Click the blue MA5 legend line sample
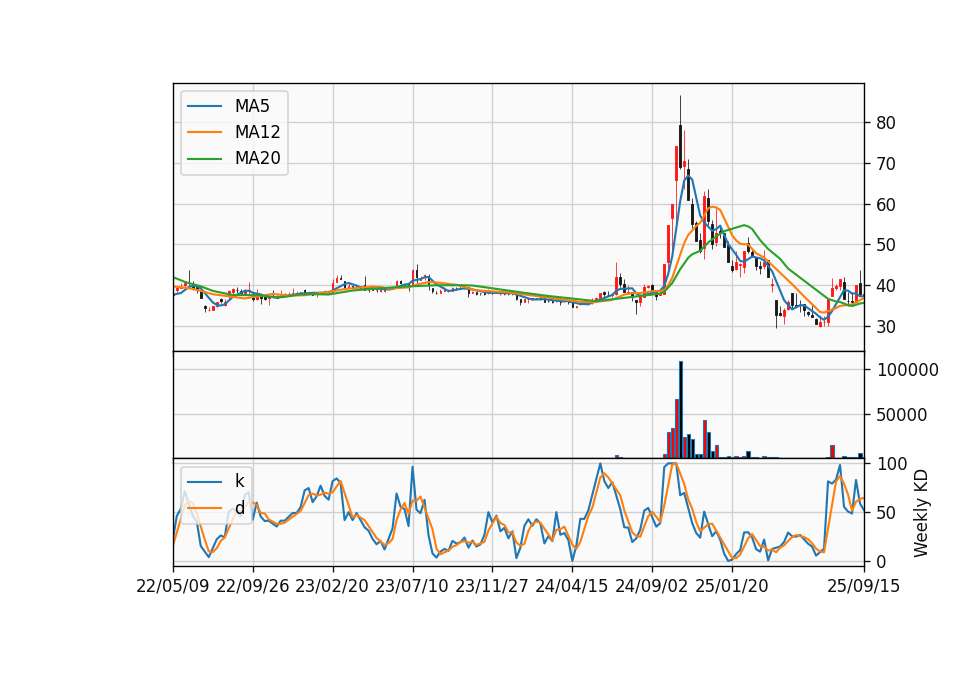This screenshot has width=960, height=690. [204, 107]
